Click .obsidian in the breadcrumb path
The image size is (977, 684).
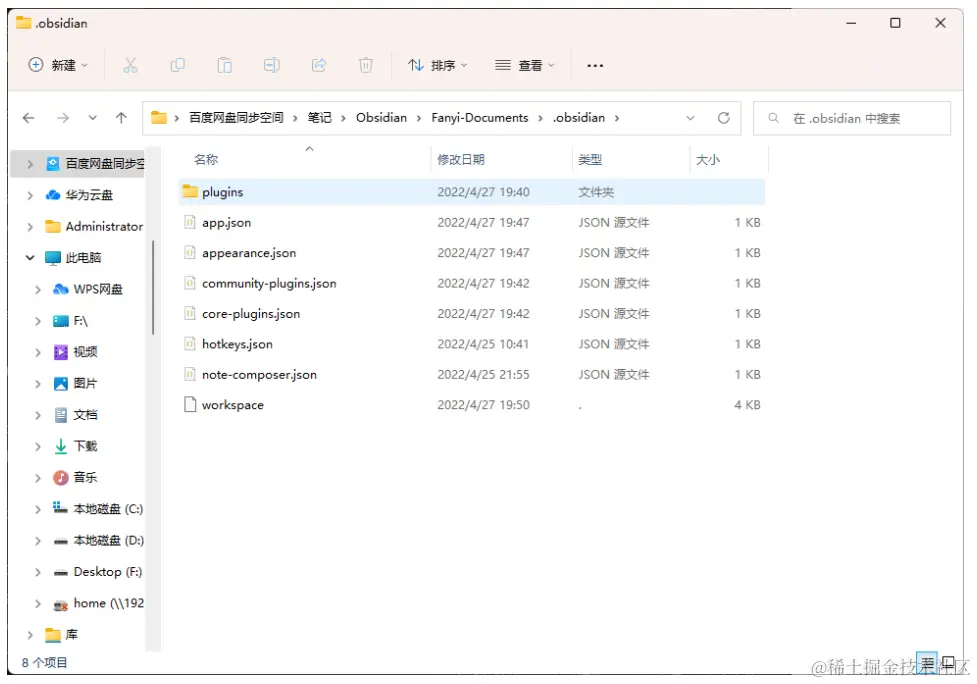(x=579, y=118)
